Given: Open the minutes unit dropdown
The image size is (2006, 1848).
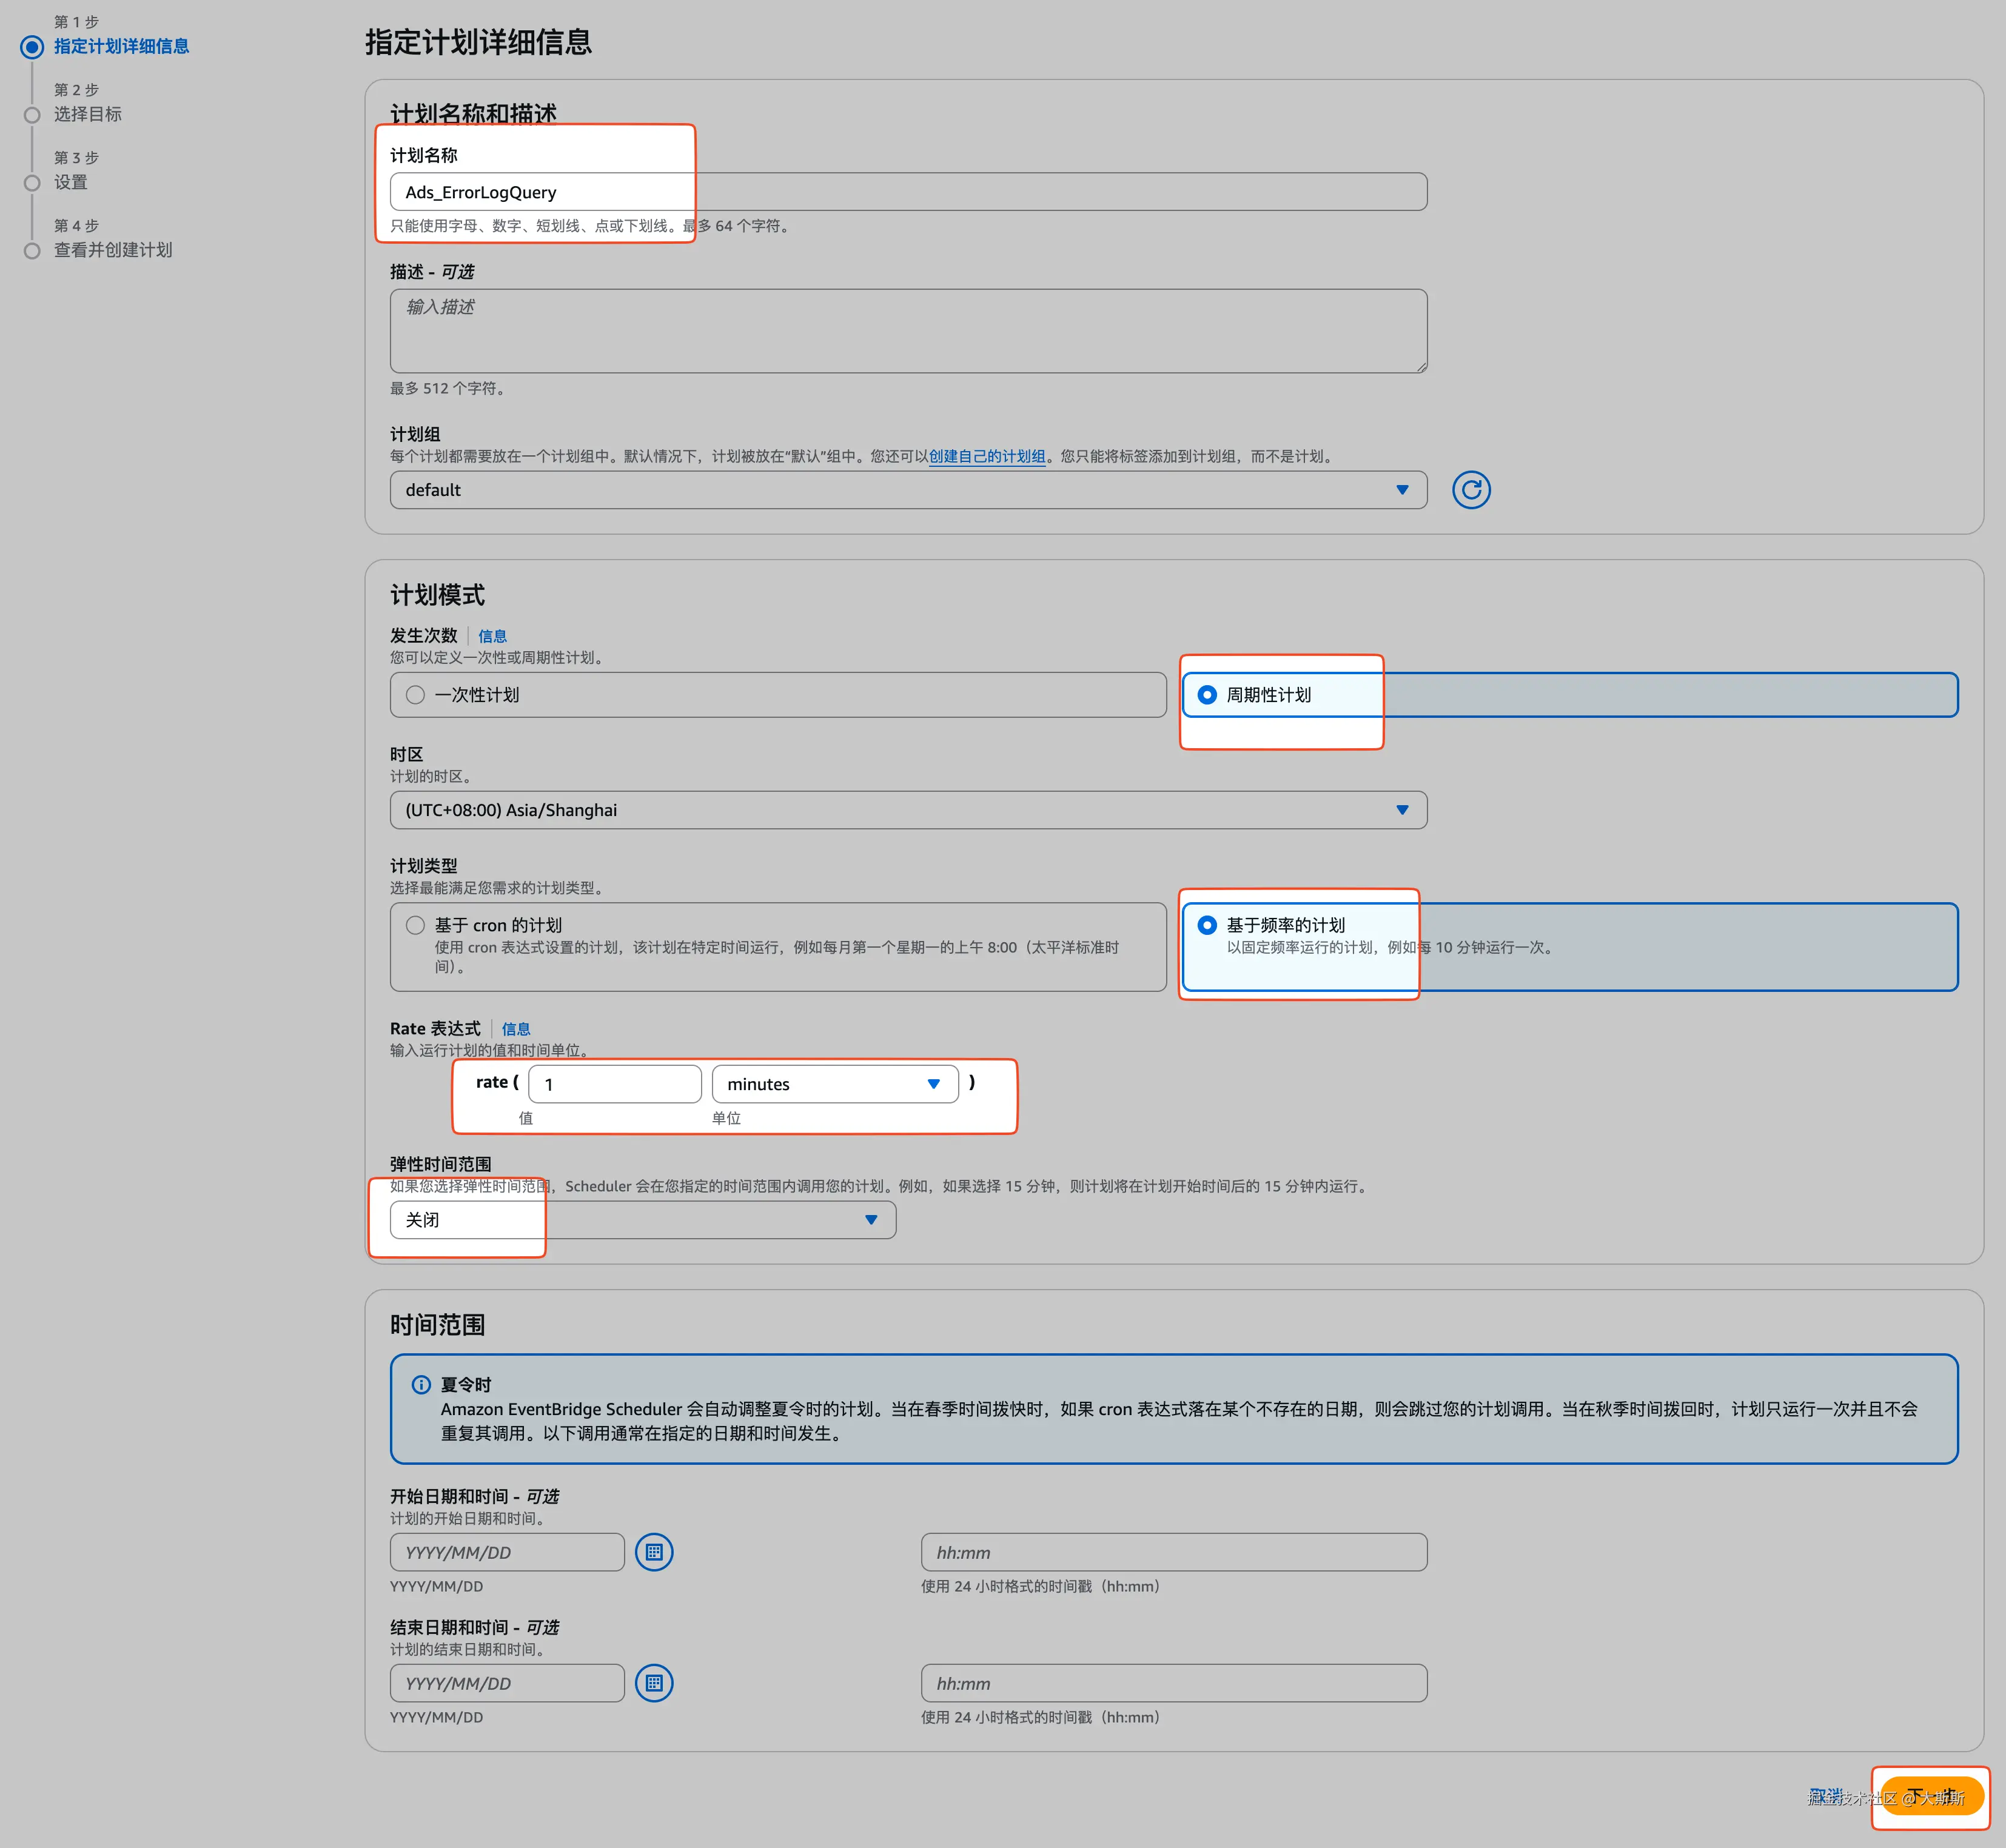Looking at the screenshot, I should (834, 1084).
